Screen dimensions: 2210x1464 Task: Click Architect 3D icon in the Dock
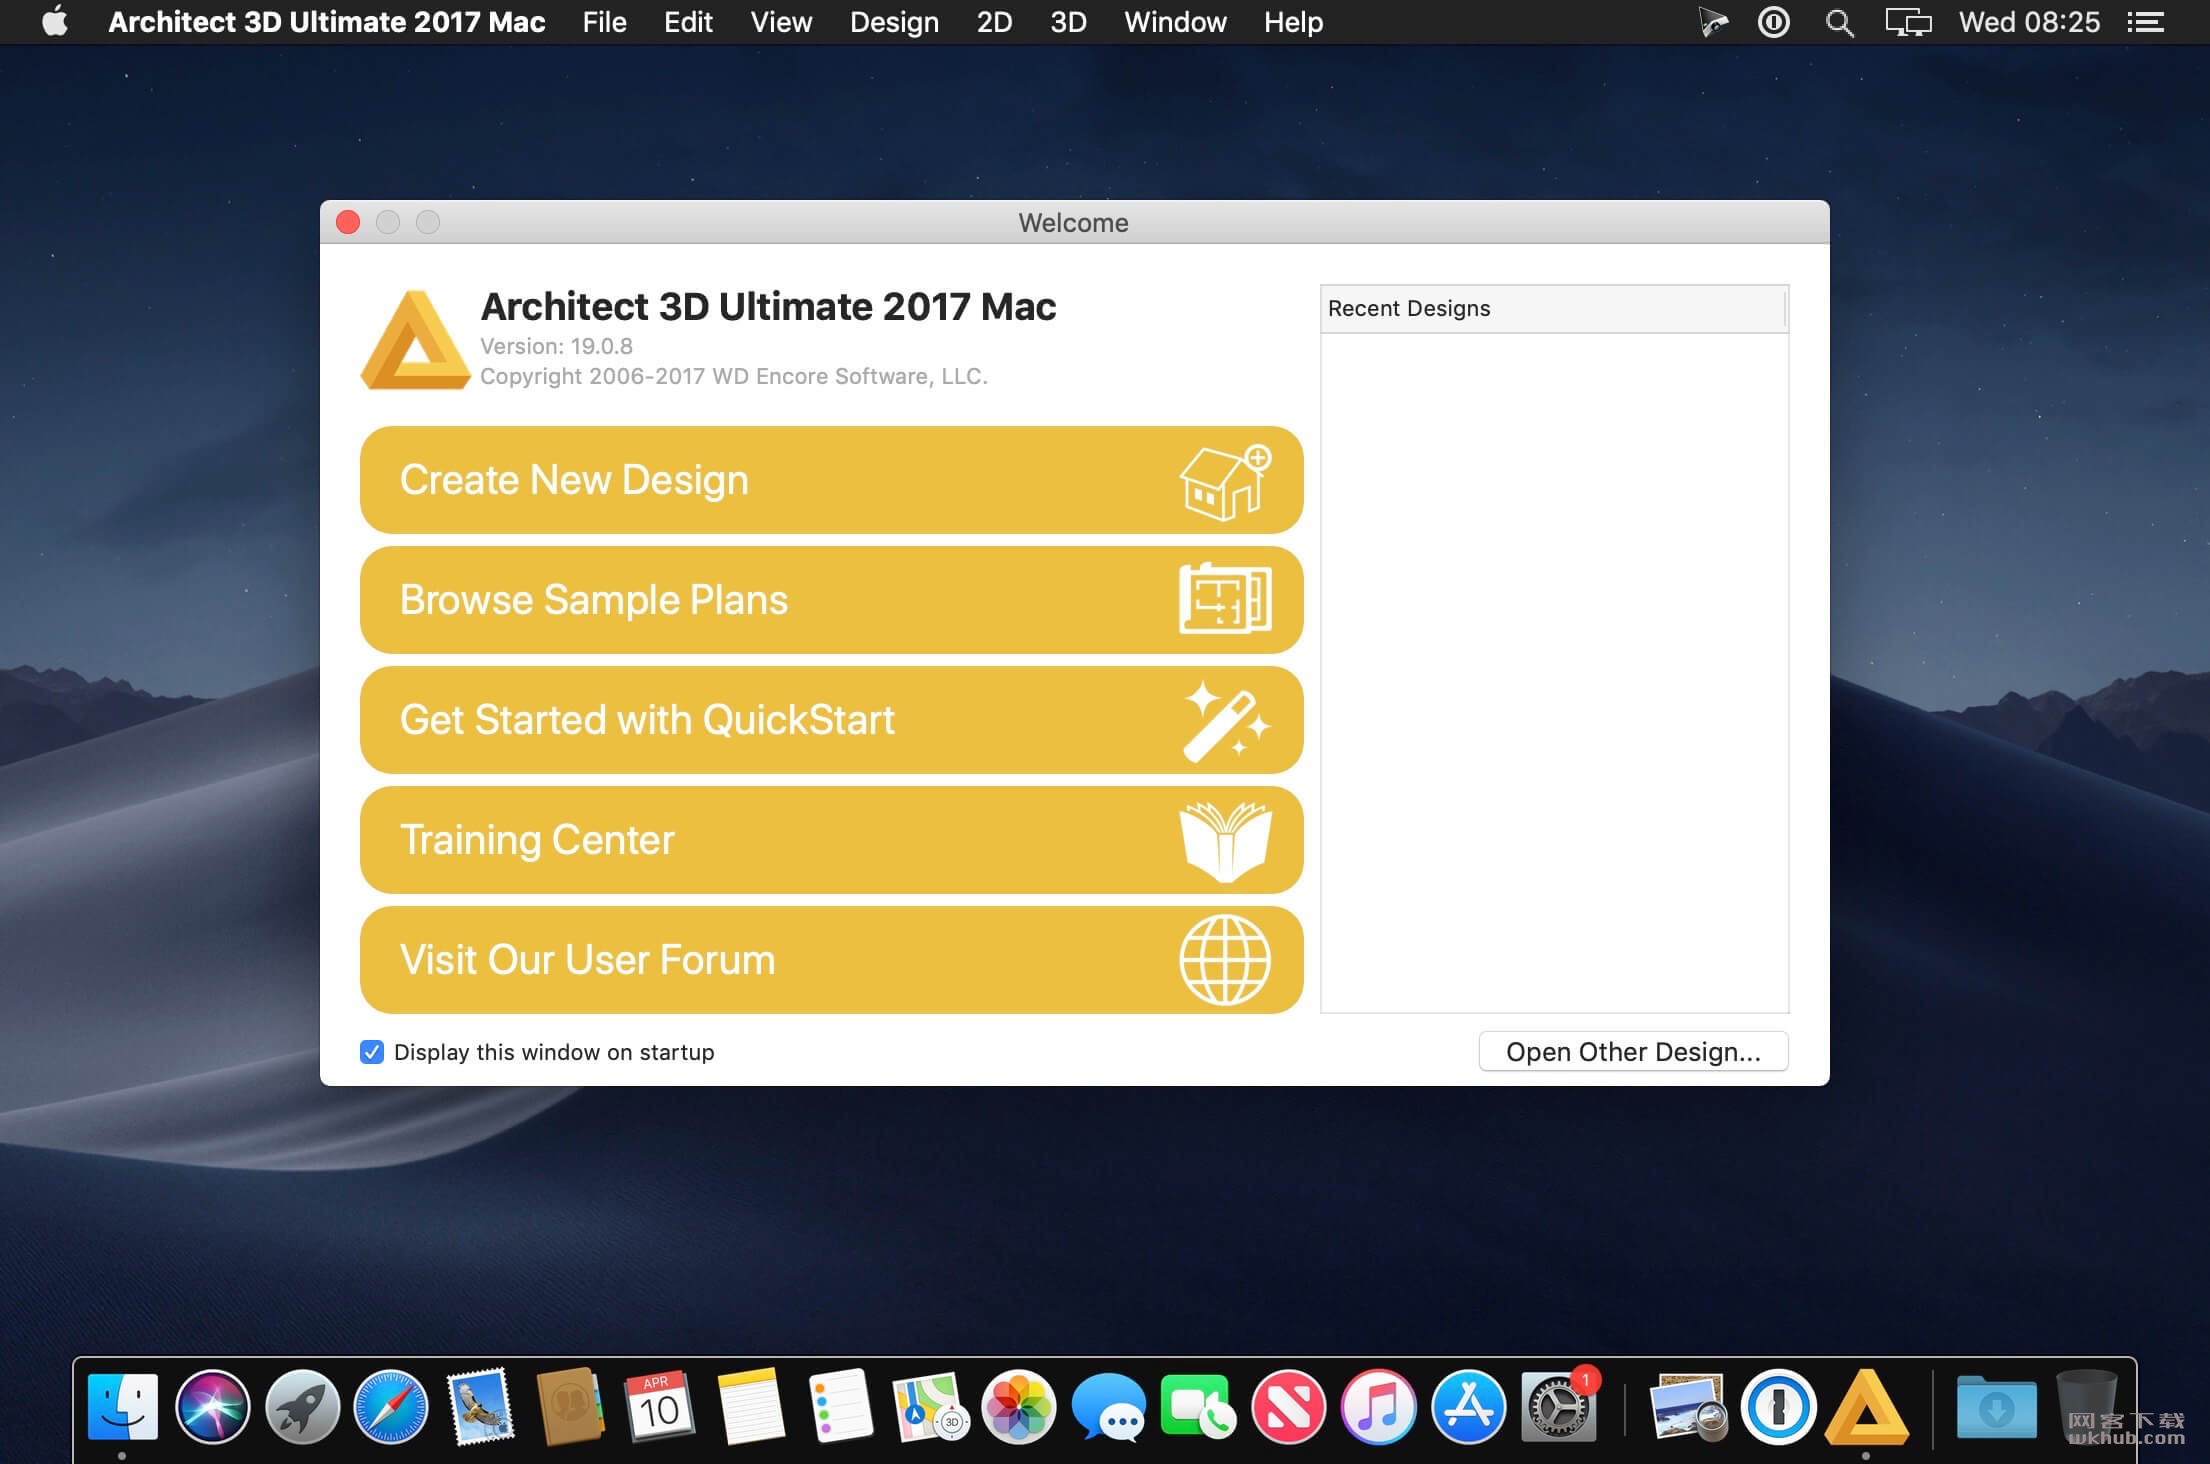(1867, 1406)
